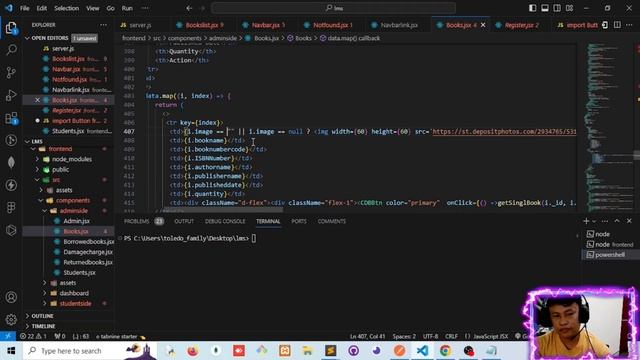Open the Accounts icon in activity bar

(x=11, y=297)
